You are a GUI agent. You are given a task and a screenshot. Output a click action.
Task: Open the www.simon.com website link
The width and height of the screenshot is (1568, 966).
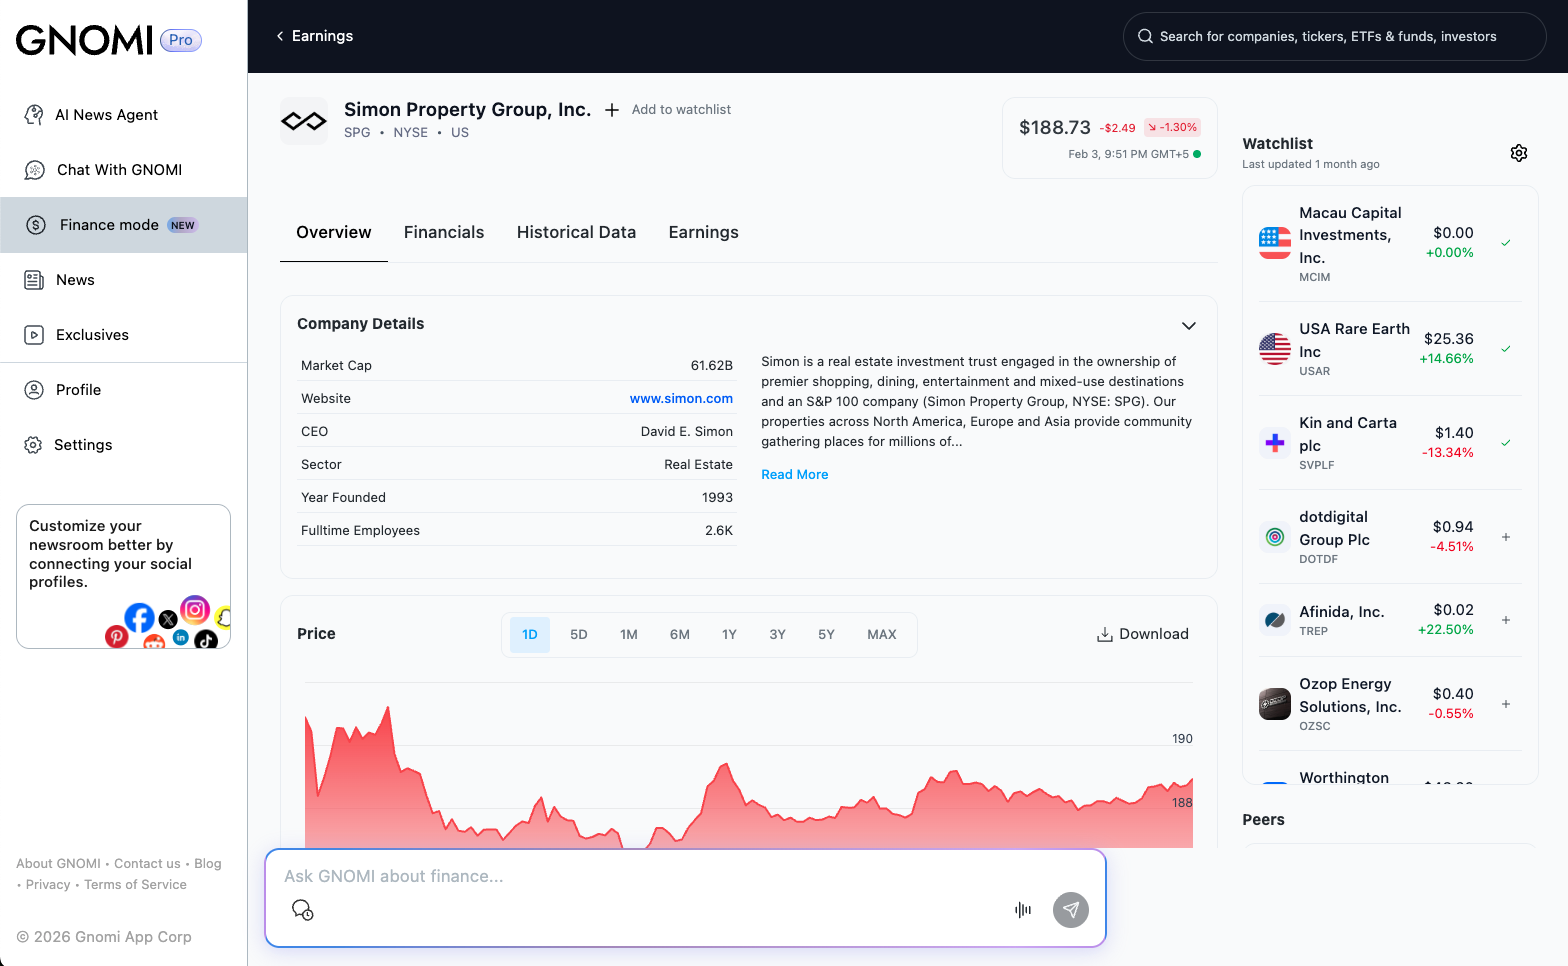point(681,398)
